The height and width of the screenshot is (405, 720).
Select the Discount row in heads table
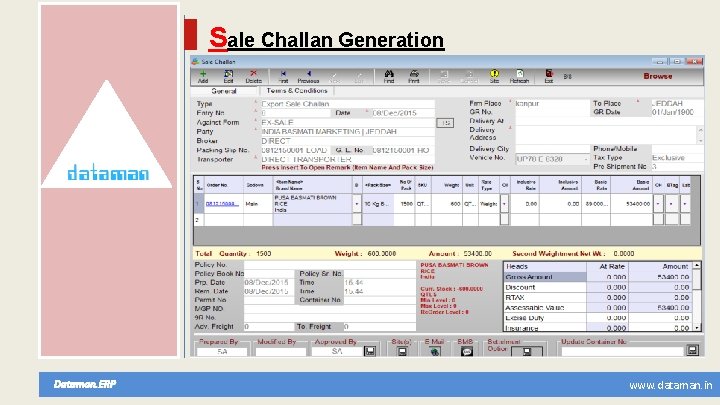click(x=598, y=287)
